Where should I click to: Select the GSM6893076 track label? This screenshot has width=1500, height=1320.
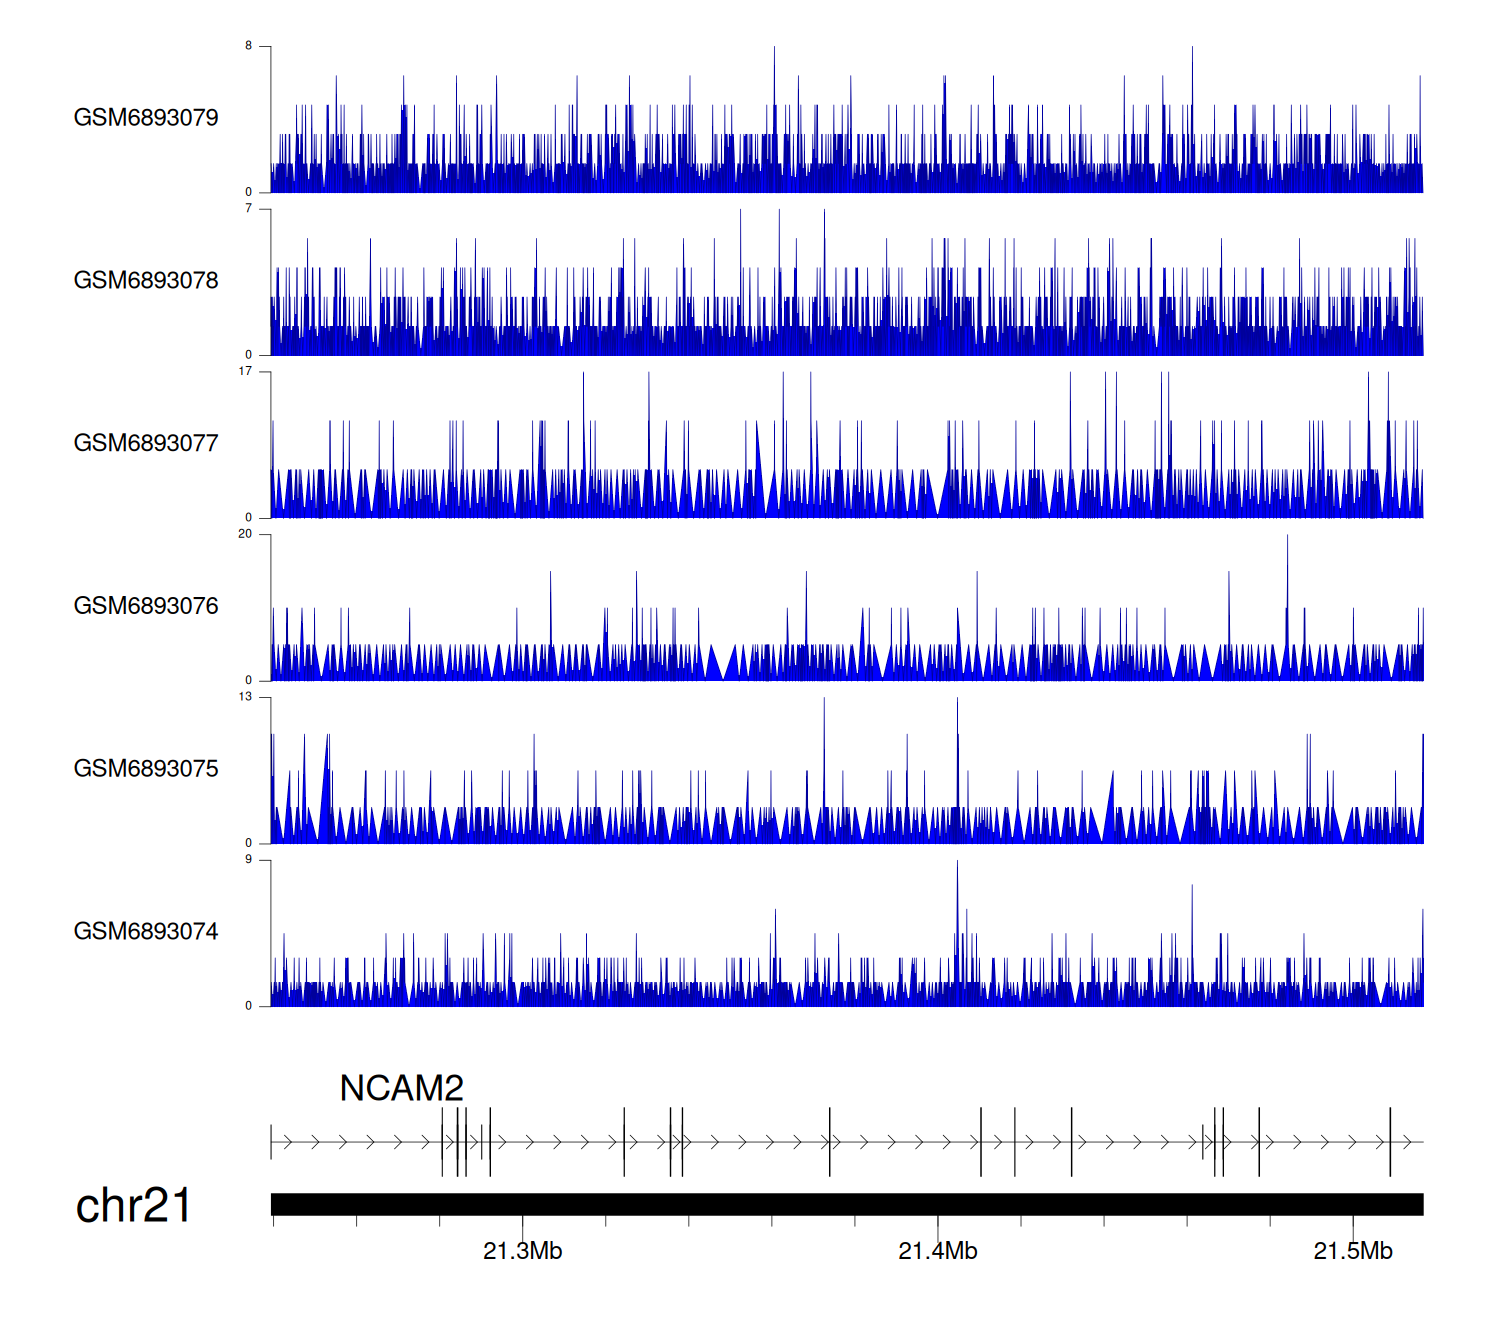pyautogui.click(x=146, y=606)
